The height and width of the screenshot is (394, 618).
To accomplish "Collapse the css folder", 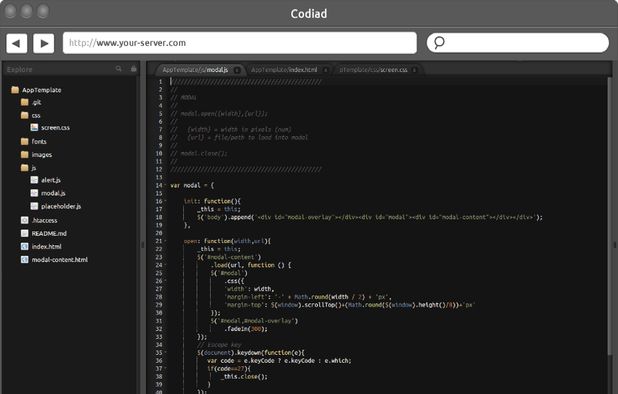I will (25, 115).
